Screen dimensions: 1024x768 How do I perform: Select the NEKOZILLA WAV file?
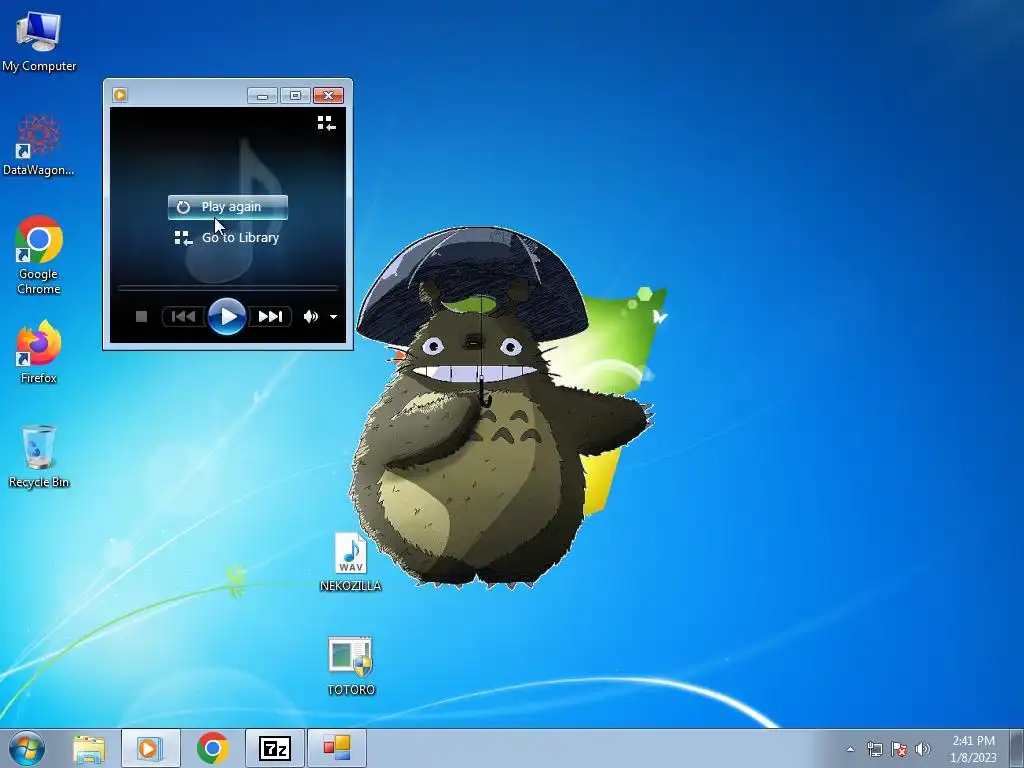(x=351, y=562)
